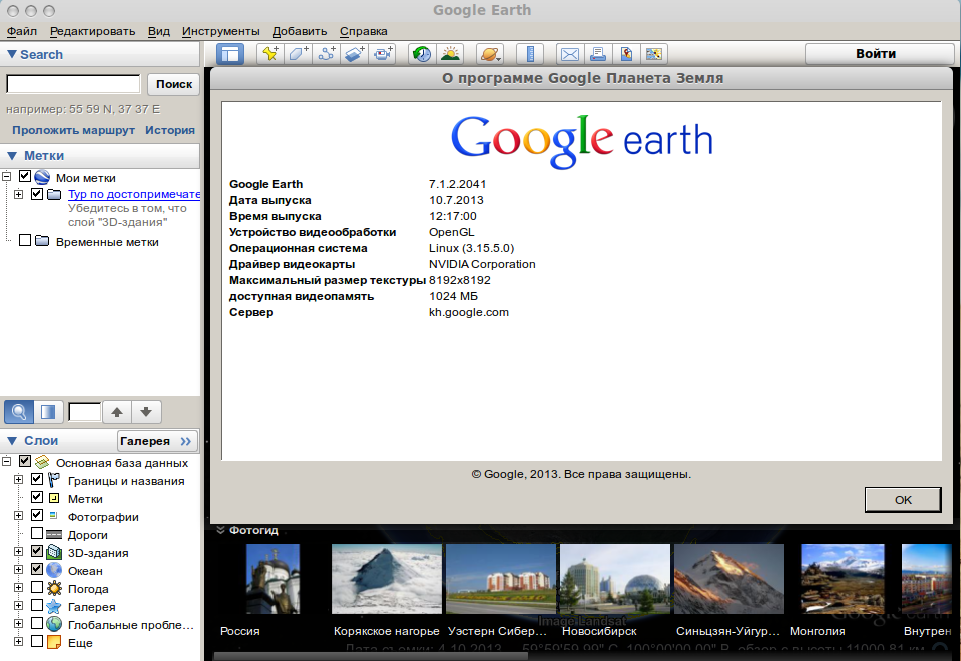Click the Океан globe icon
Image resolution: width=961 pixels, height=661 pixels.
(54, 570)
